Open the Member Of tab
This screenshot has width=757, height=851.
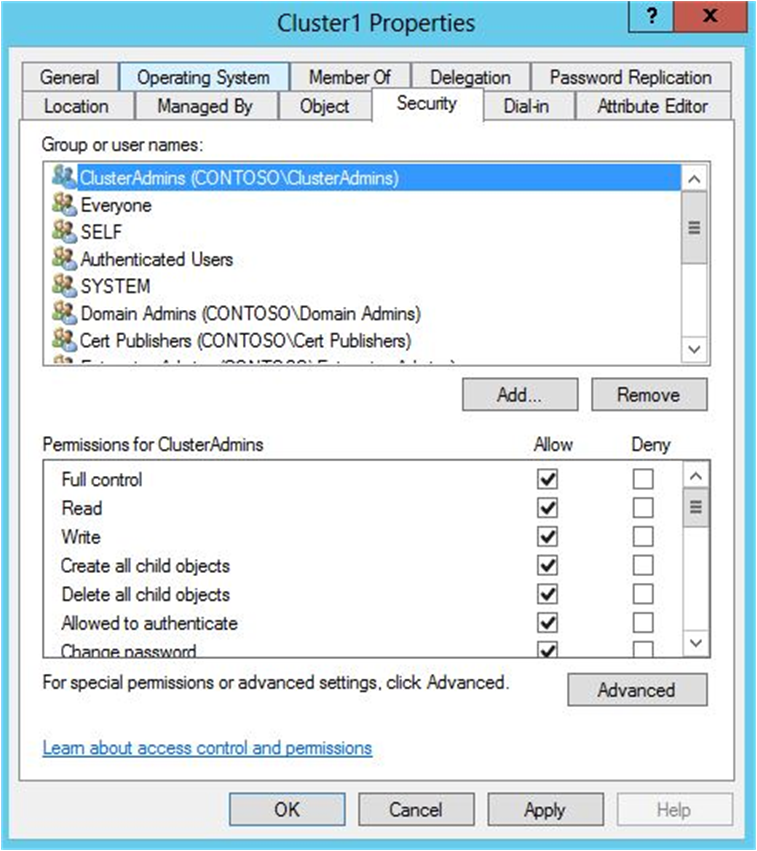pos(350,77)
